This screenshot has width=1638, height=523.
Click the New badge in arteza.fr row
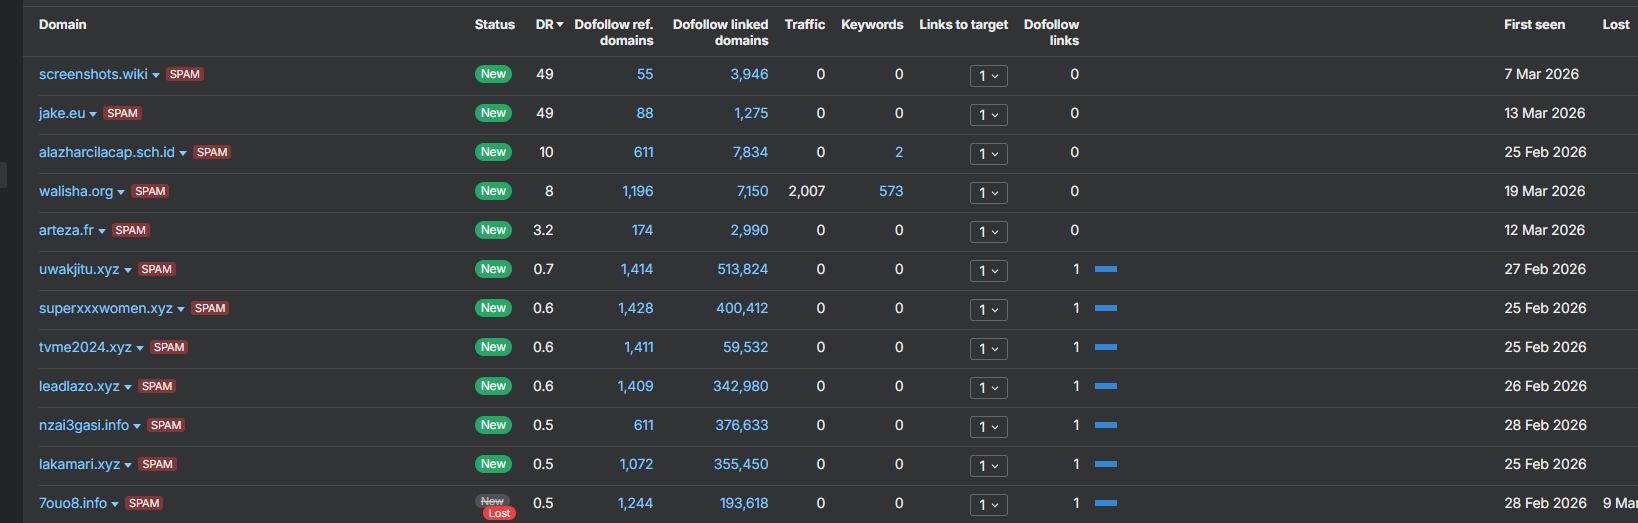(x=493, y=230)
